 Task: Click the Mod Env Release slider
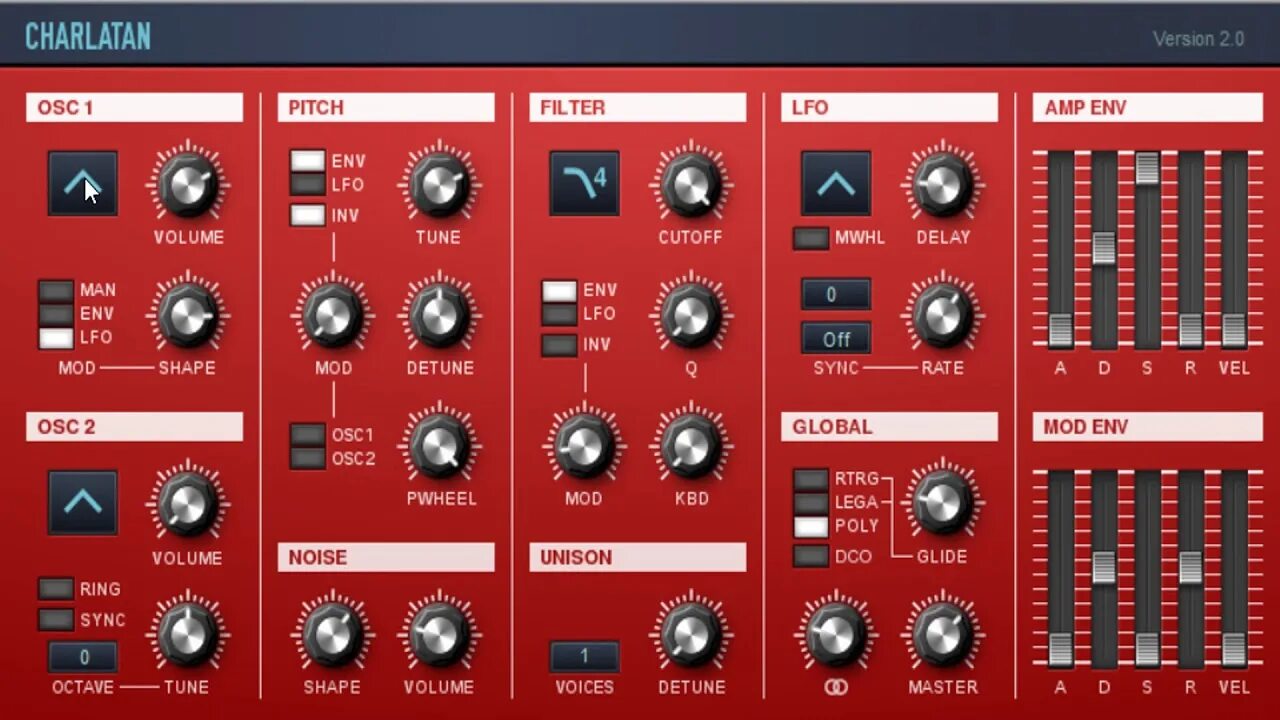click(x=1190, y=567)
